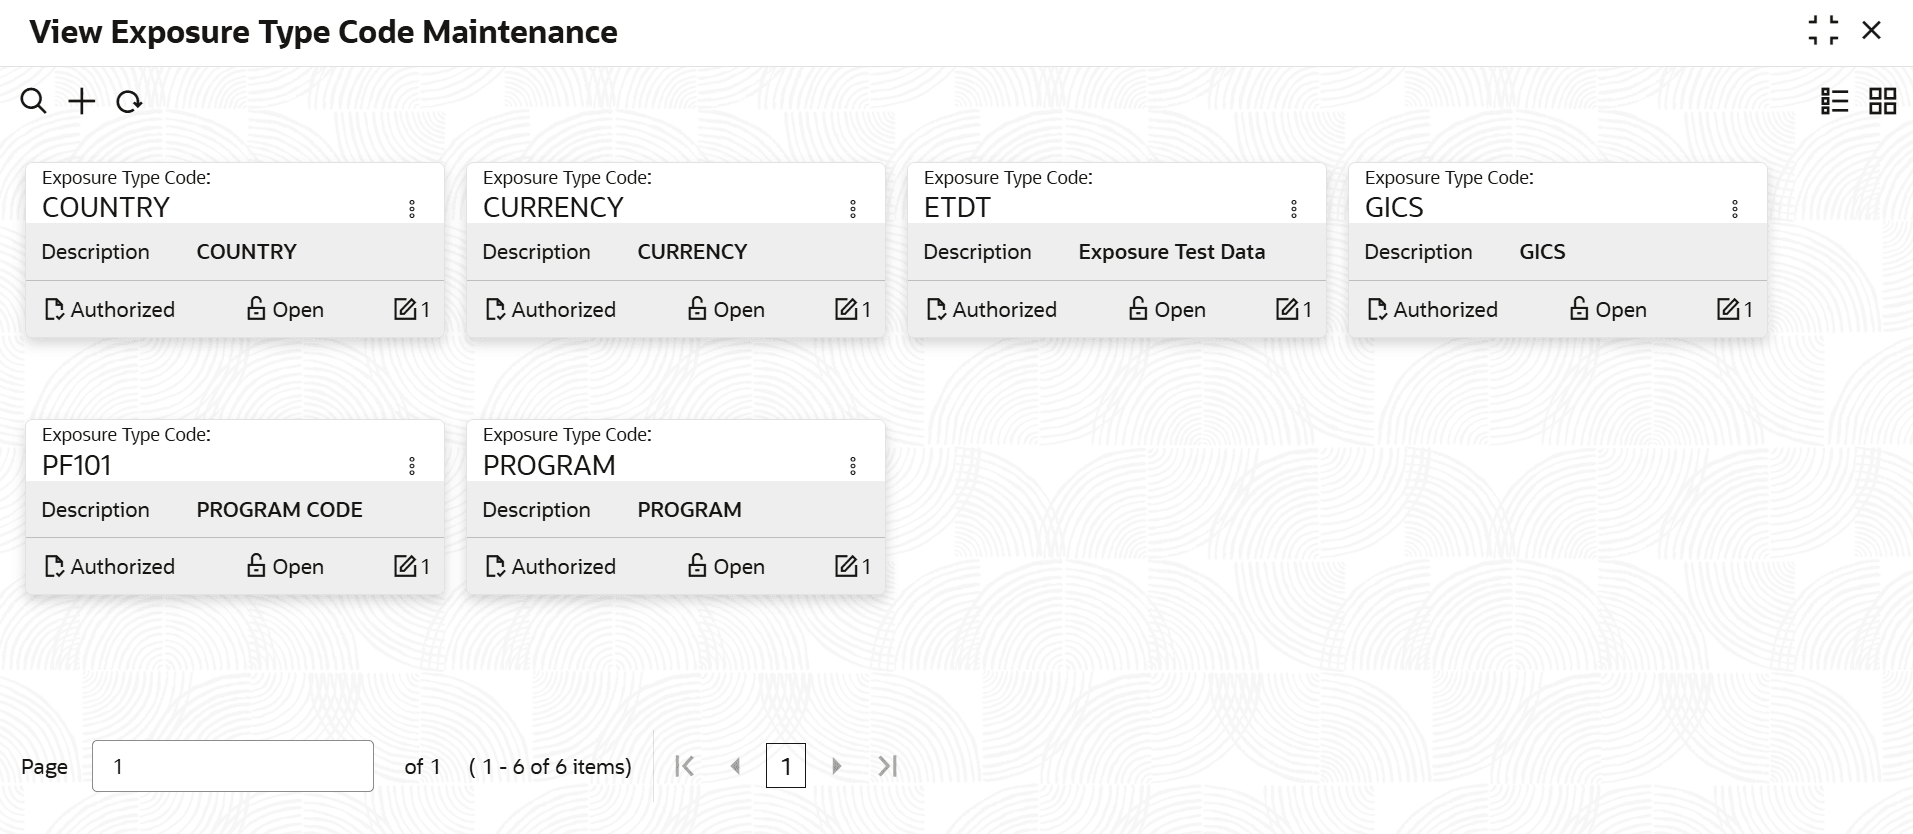Open the CURRENCY card three-dot menu
The image size is (1913, 834).
[x=853, y=209]
